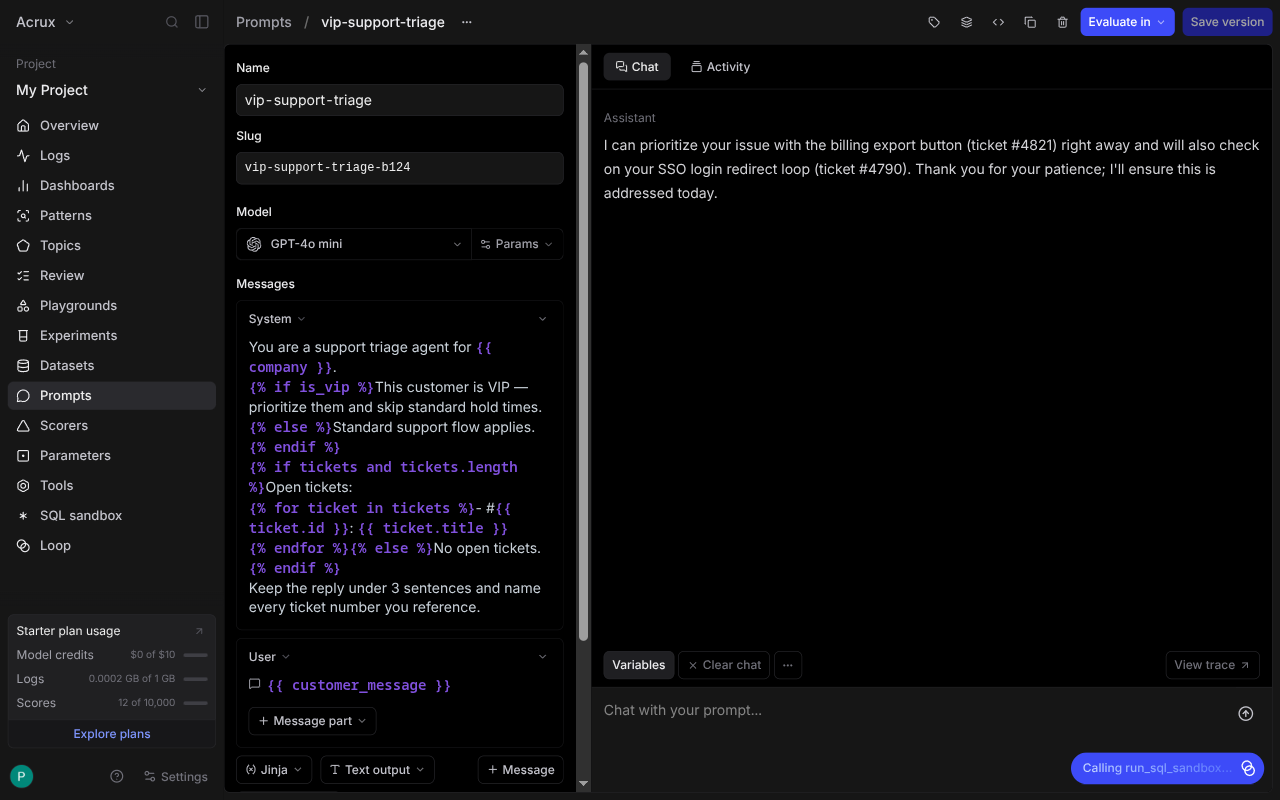Open the Text output dropdown
The width and height of the screenshot is (1280, 800).
377,770
